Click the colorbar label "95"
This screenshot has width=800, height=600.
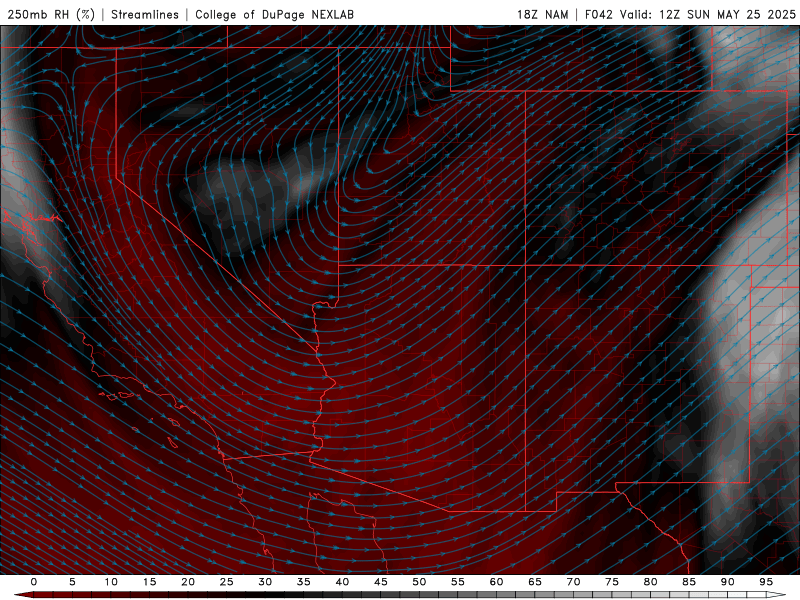pos(766,582)
